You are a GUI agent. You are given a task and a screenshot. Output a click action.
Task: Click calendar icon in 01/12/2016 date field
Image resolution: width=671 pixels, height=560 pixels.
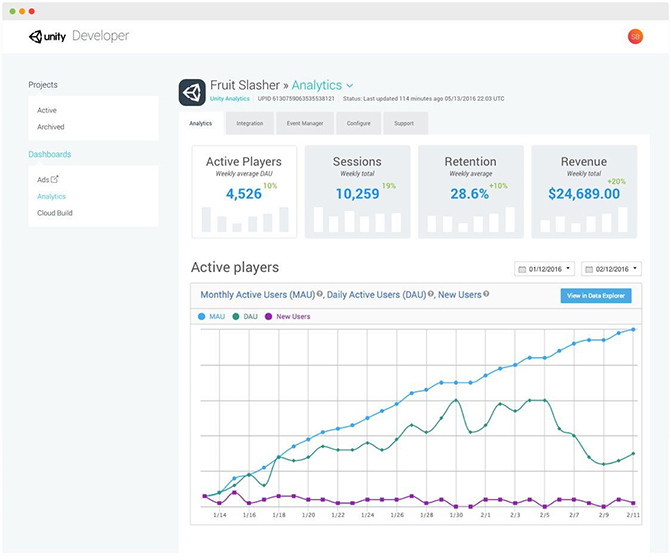522,269
